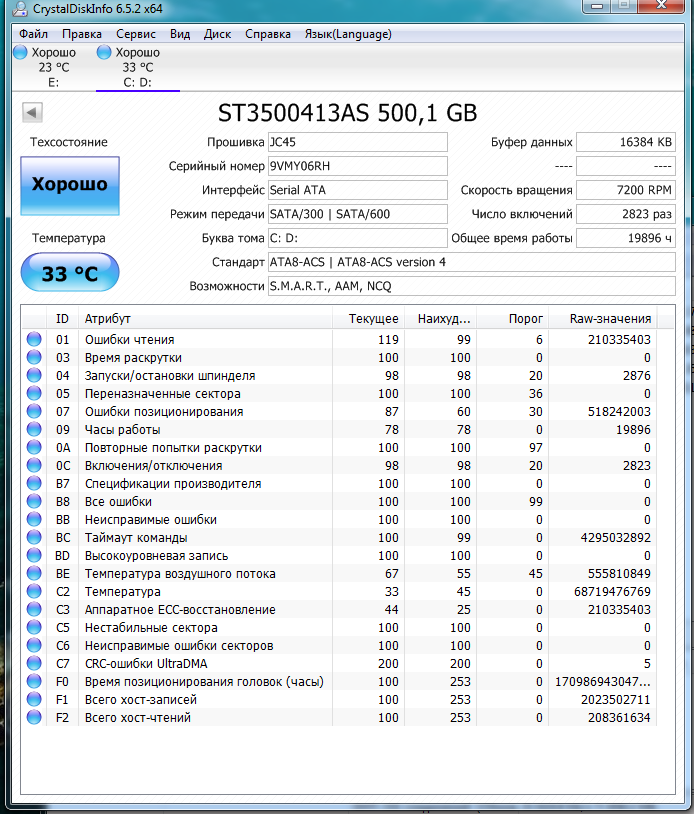Click raw value 2023502711 of Всего хост-записей
The width and height of the screenshot is (694, 814).
click(616, 699)
